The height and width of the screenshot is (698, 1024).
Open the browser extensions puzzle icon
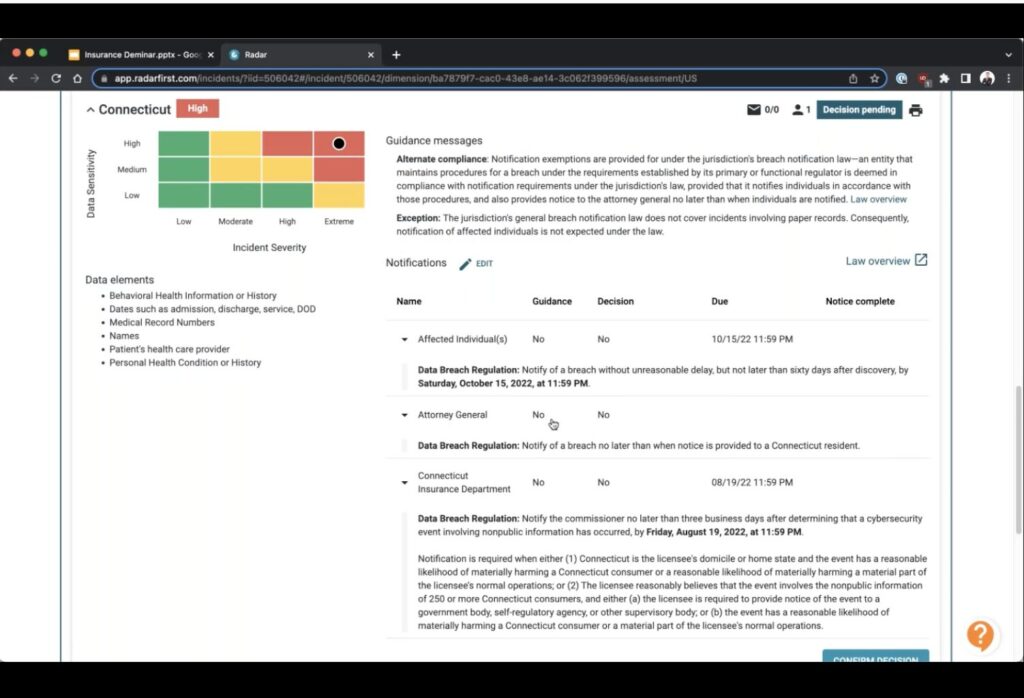944,78
